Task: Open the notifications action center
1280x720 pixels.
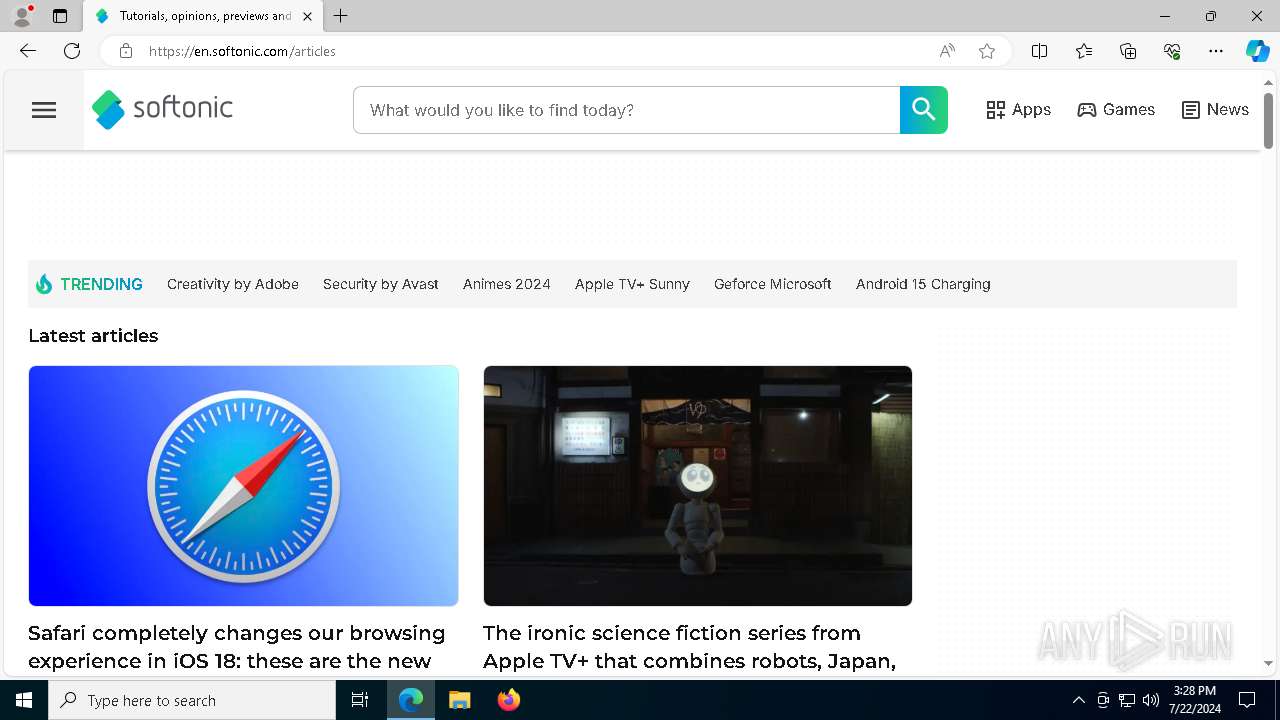Action: pyautogui.click(x=1247, y=700)
